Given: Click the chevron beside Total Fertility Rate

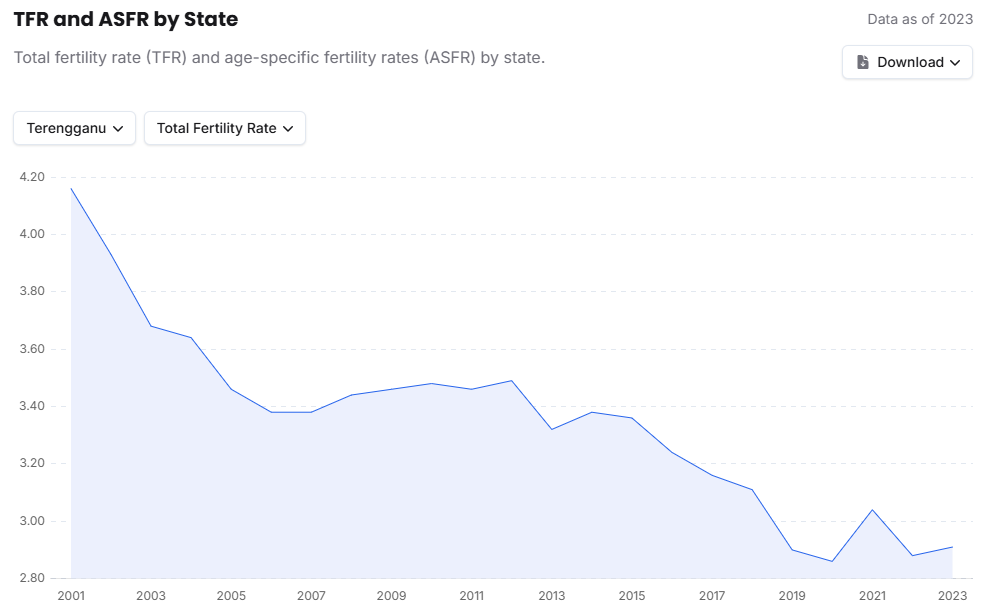Looking at the screenshot, I should tap(288, 128).
